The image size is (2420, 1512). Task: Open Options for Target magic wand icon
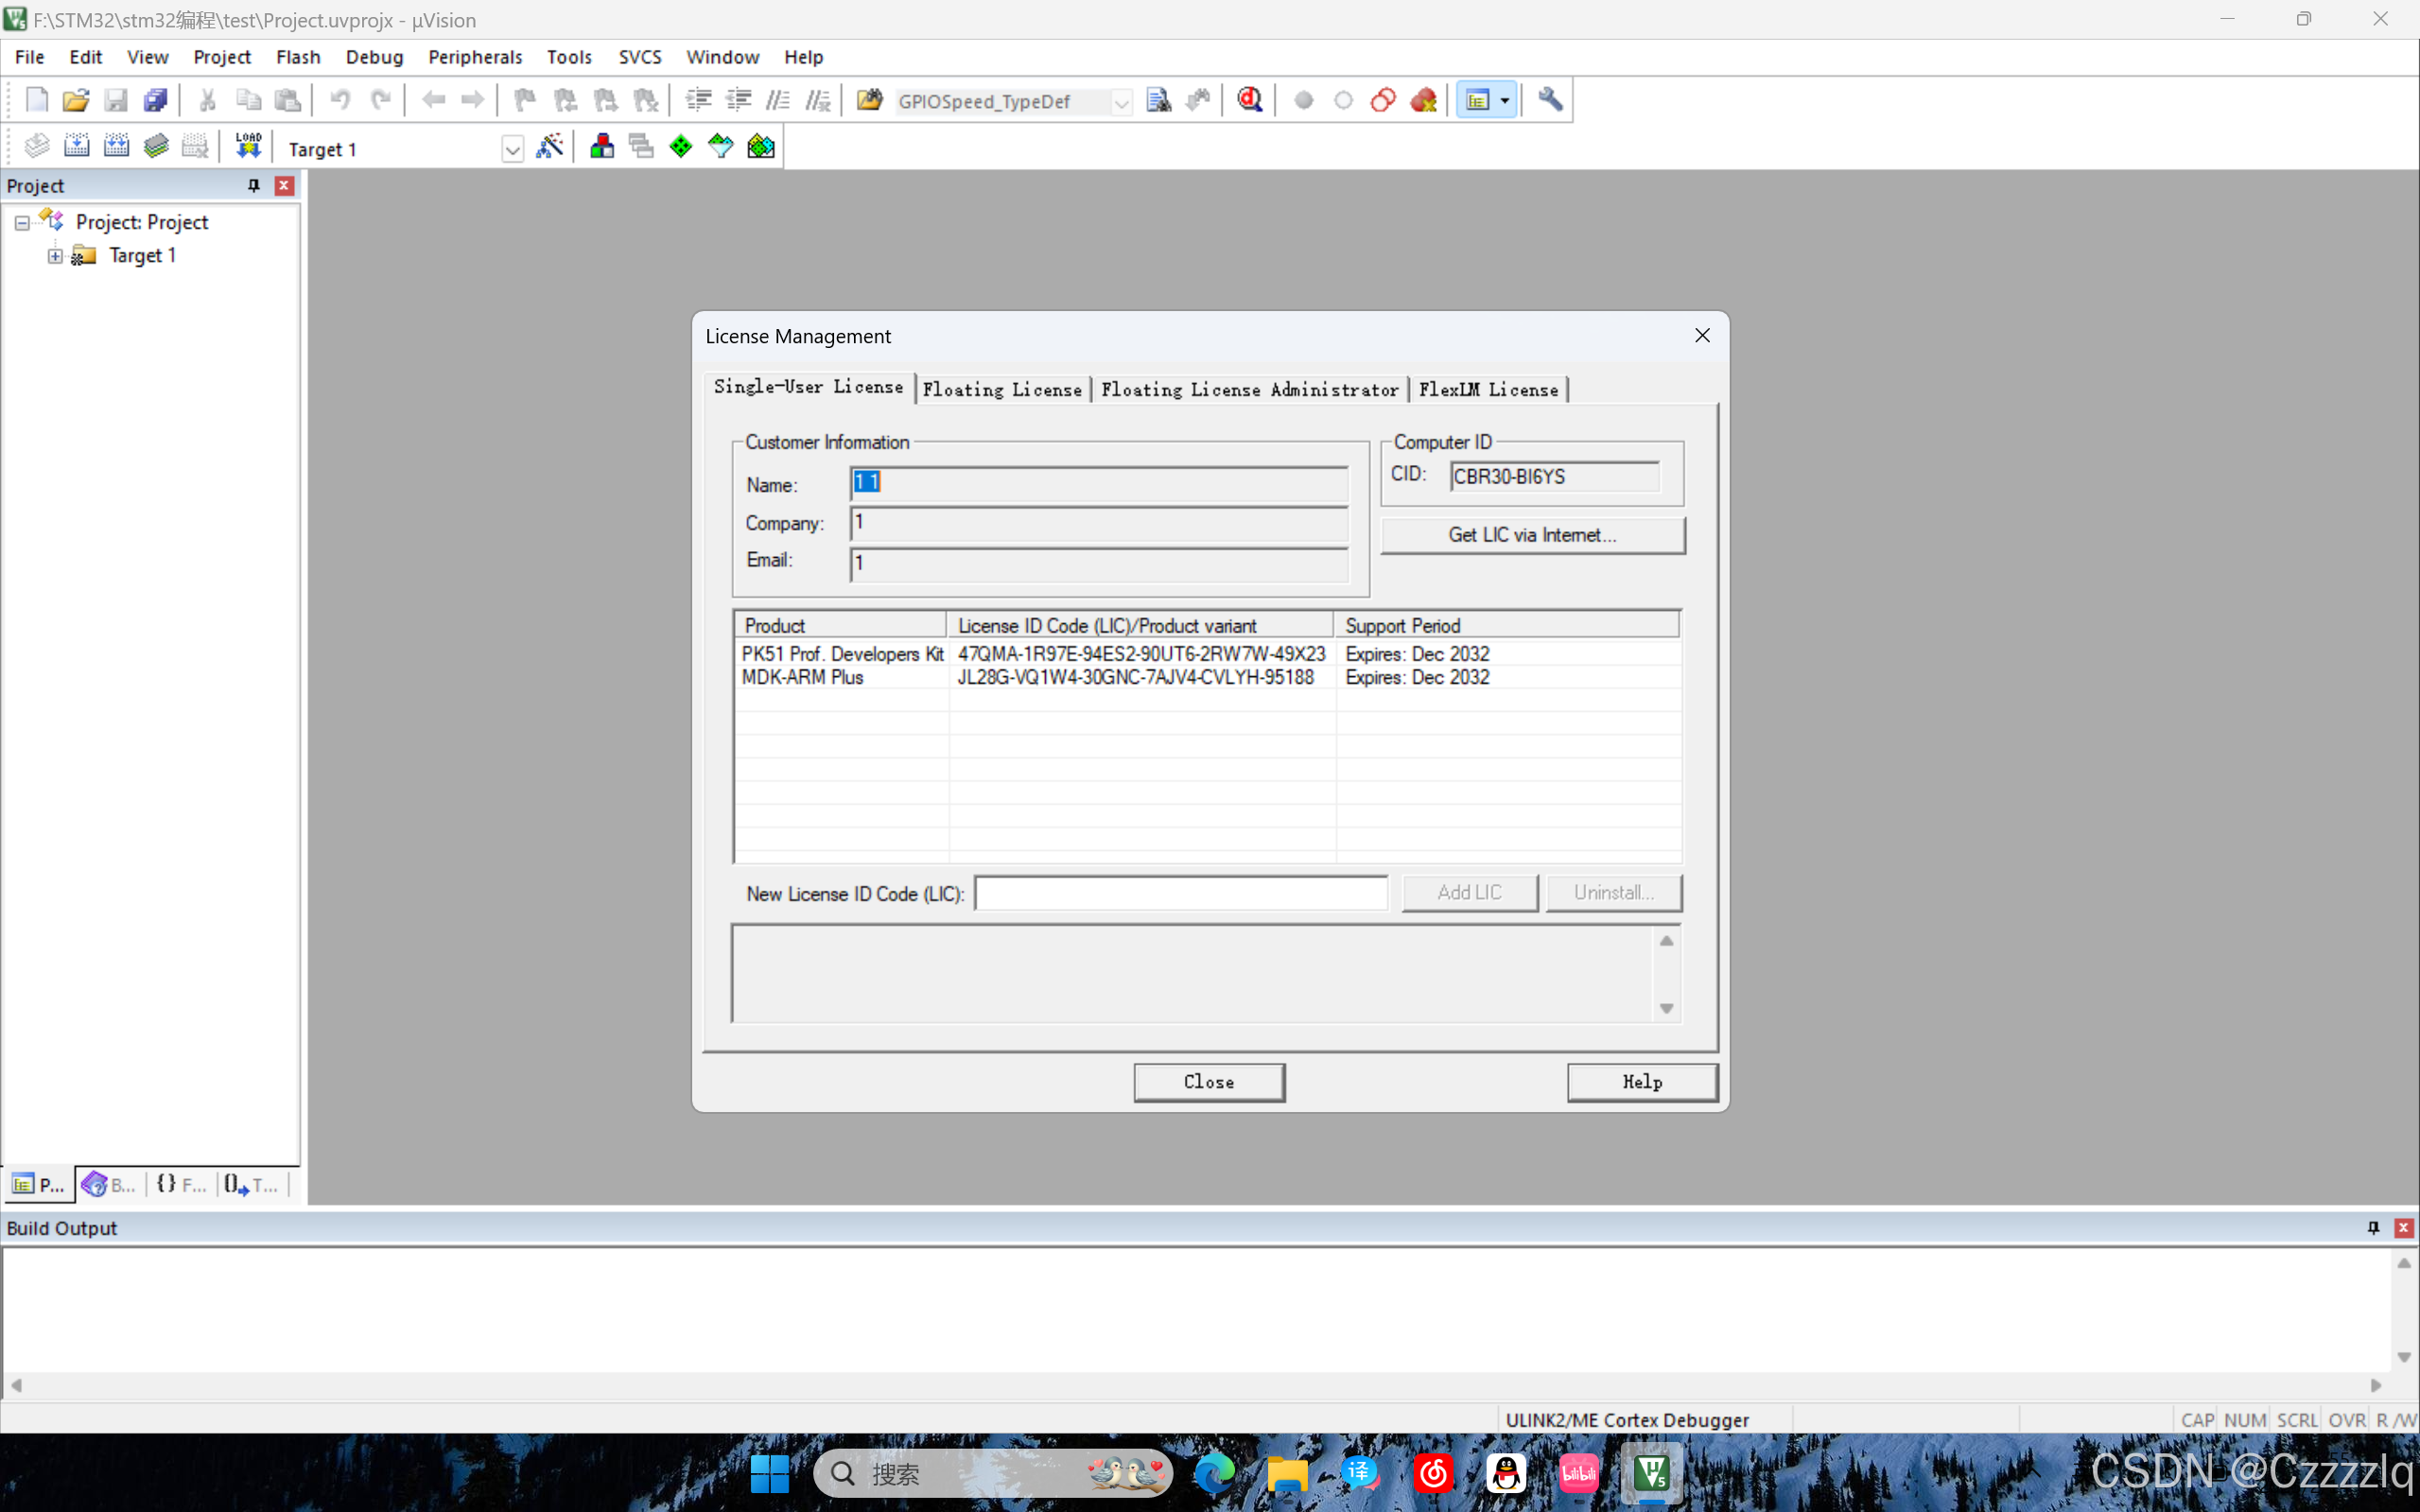point(550,146)
